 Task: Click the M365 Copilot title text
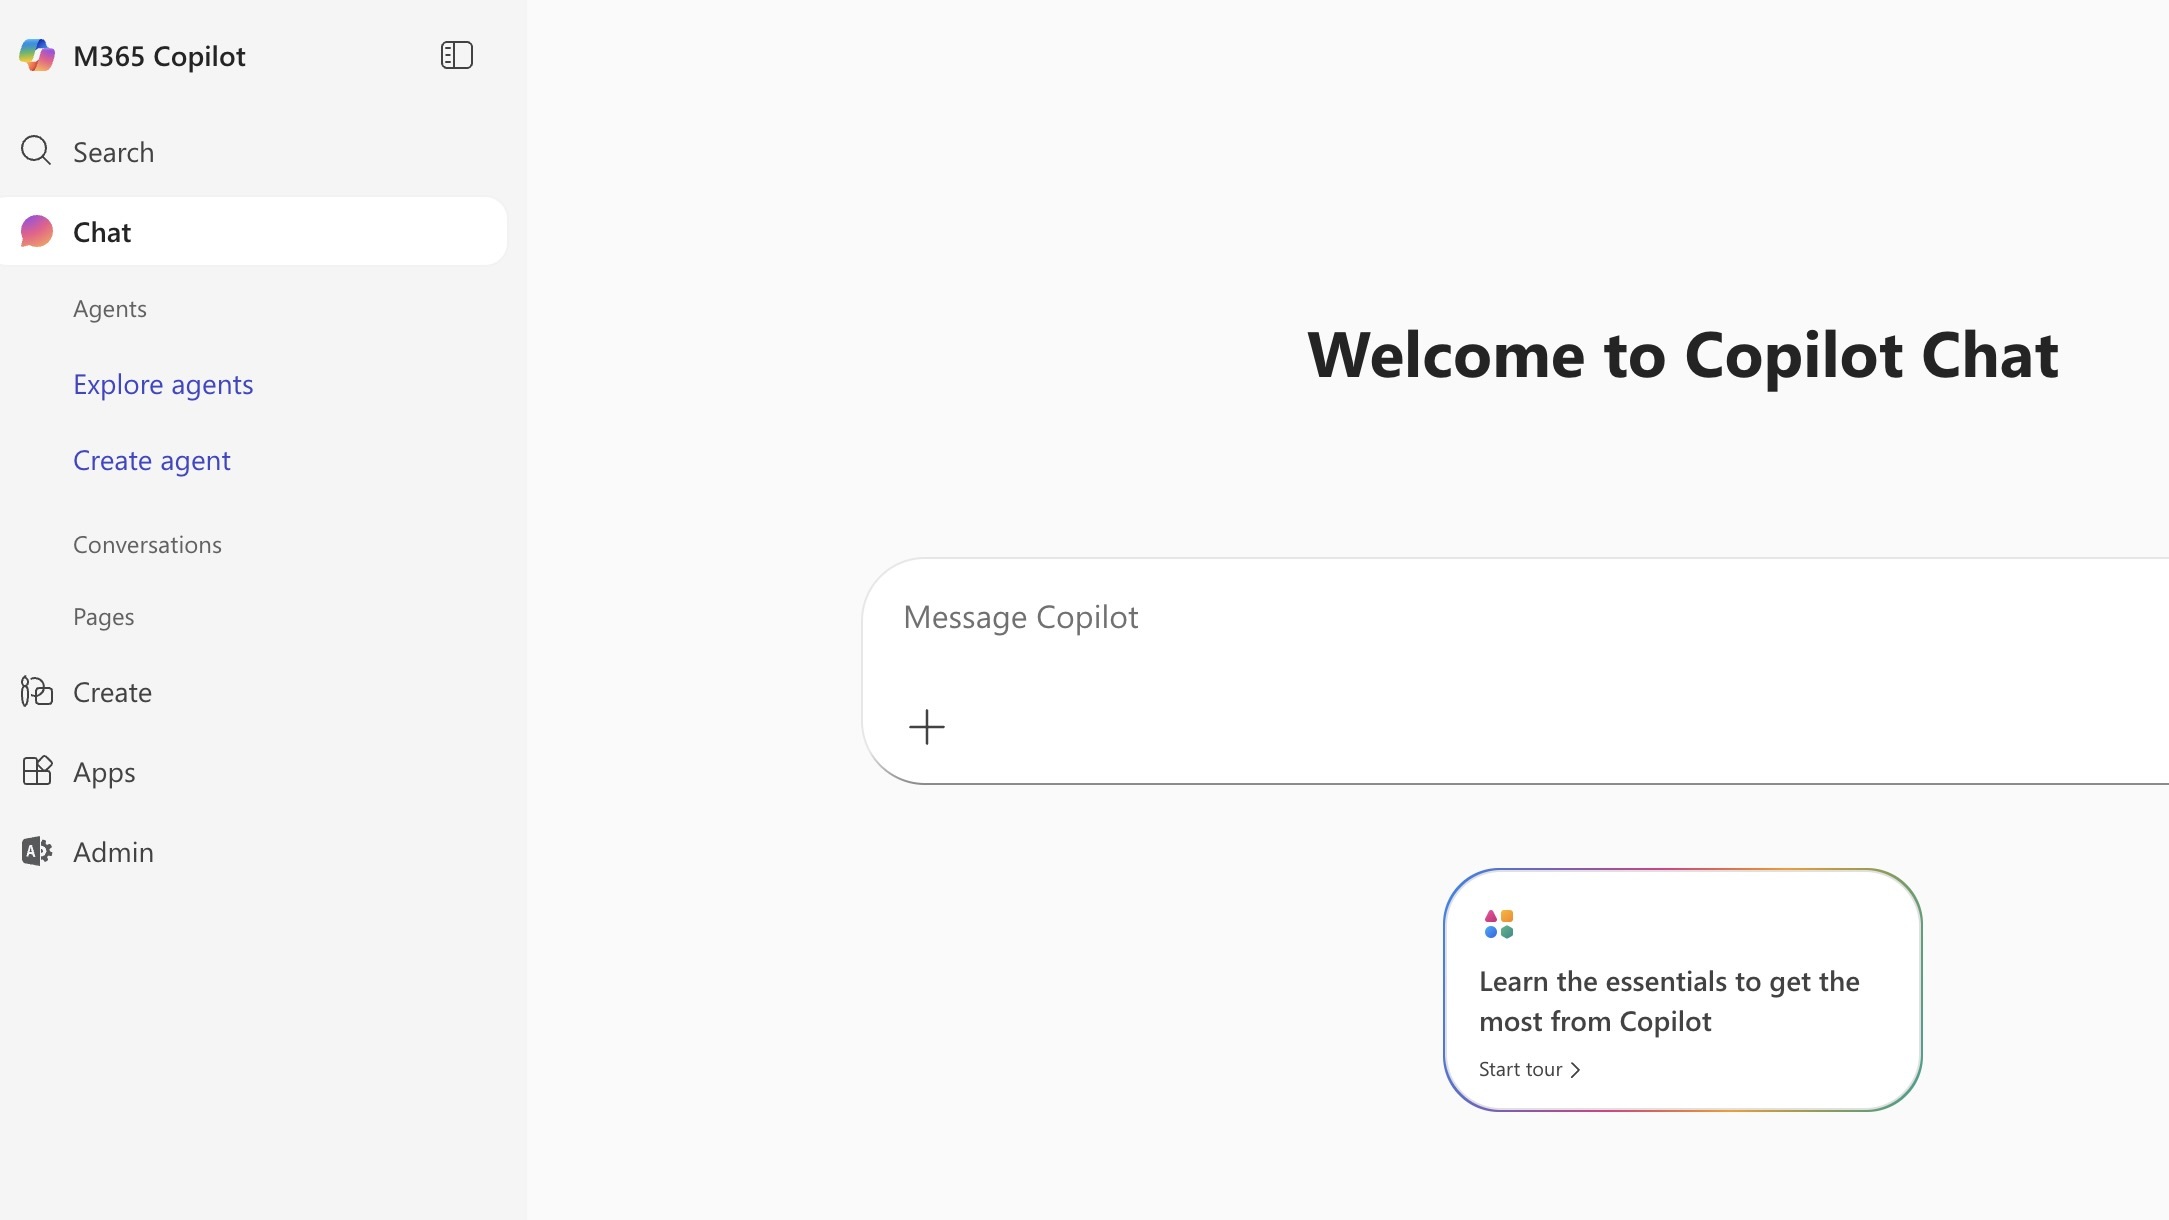159,56
